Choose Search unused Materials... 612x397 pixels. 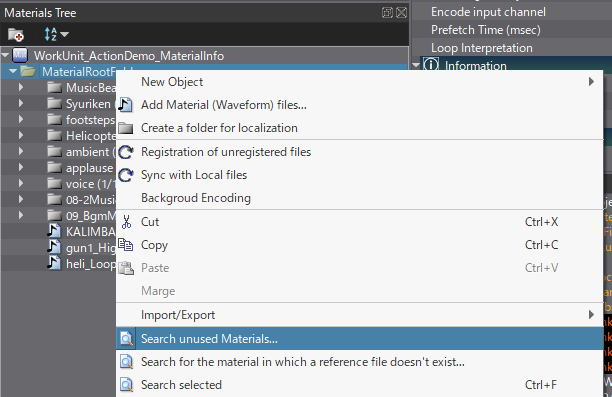(x=359, y=338)
